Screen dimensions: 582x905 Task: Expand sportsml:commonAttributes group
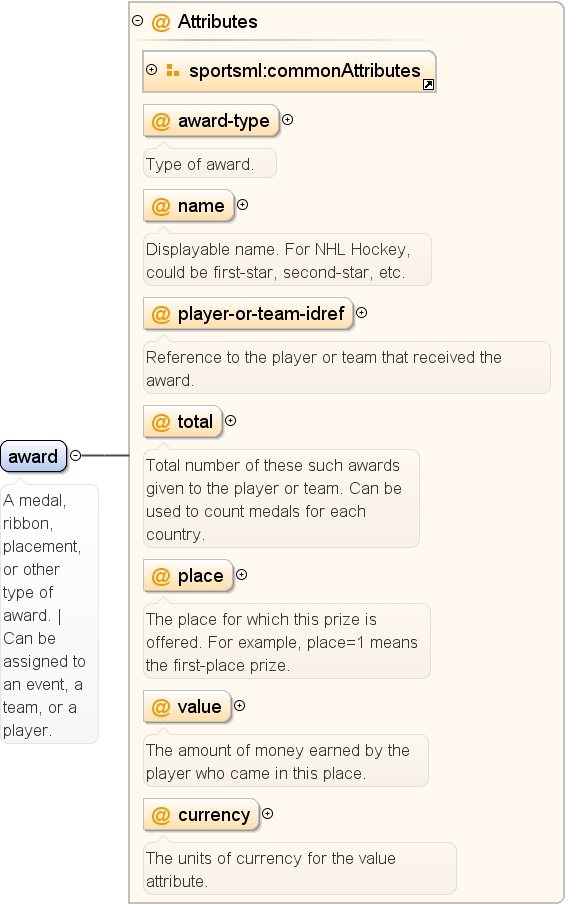coord(151,70)
